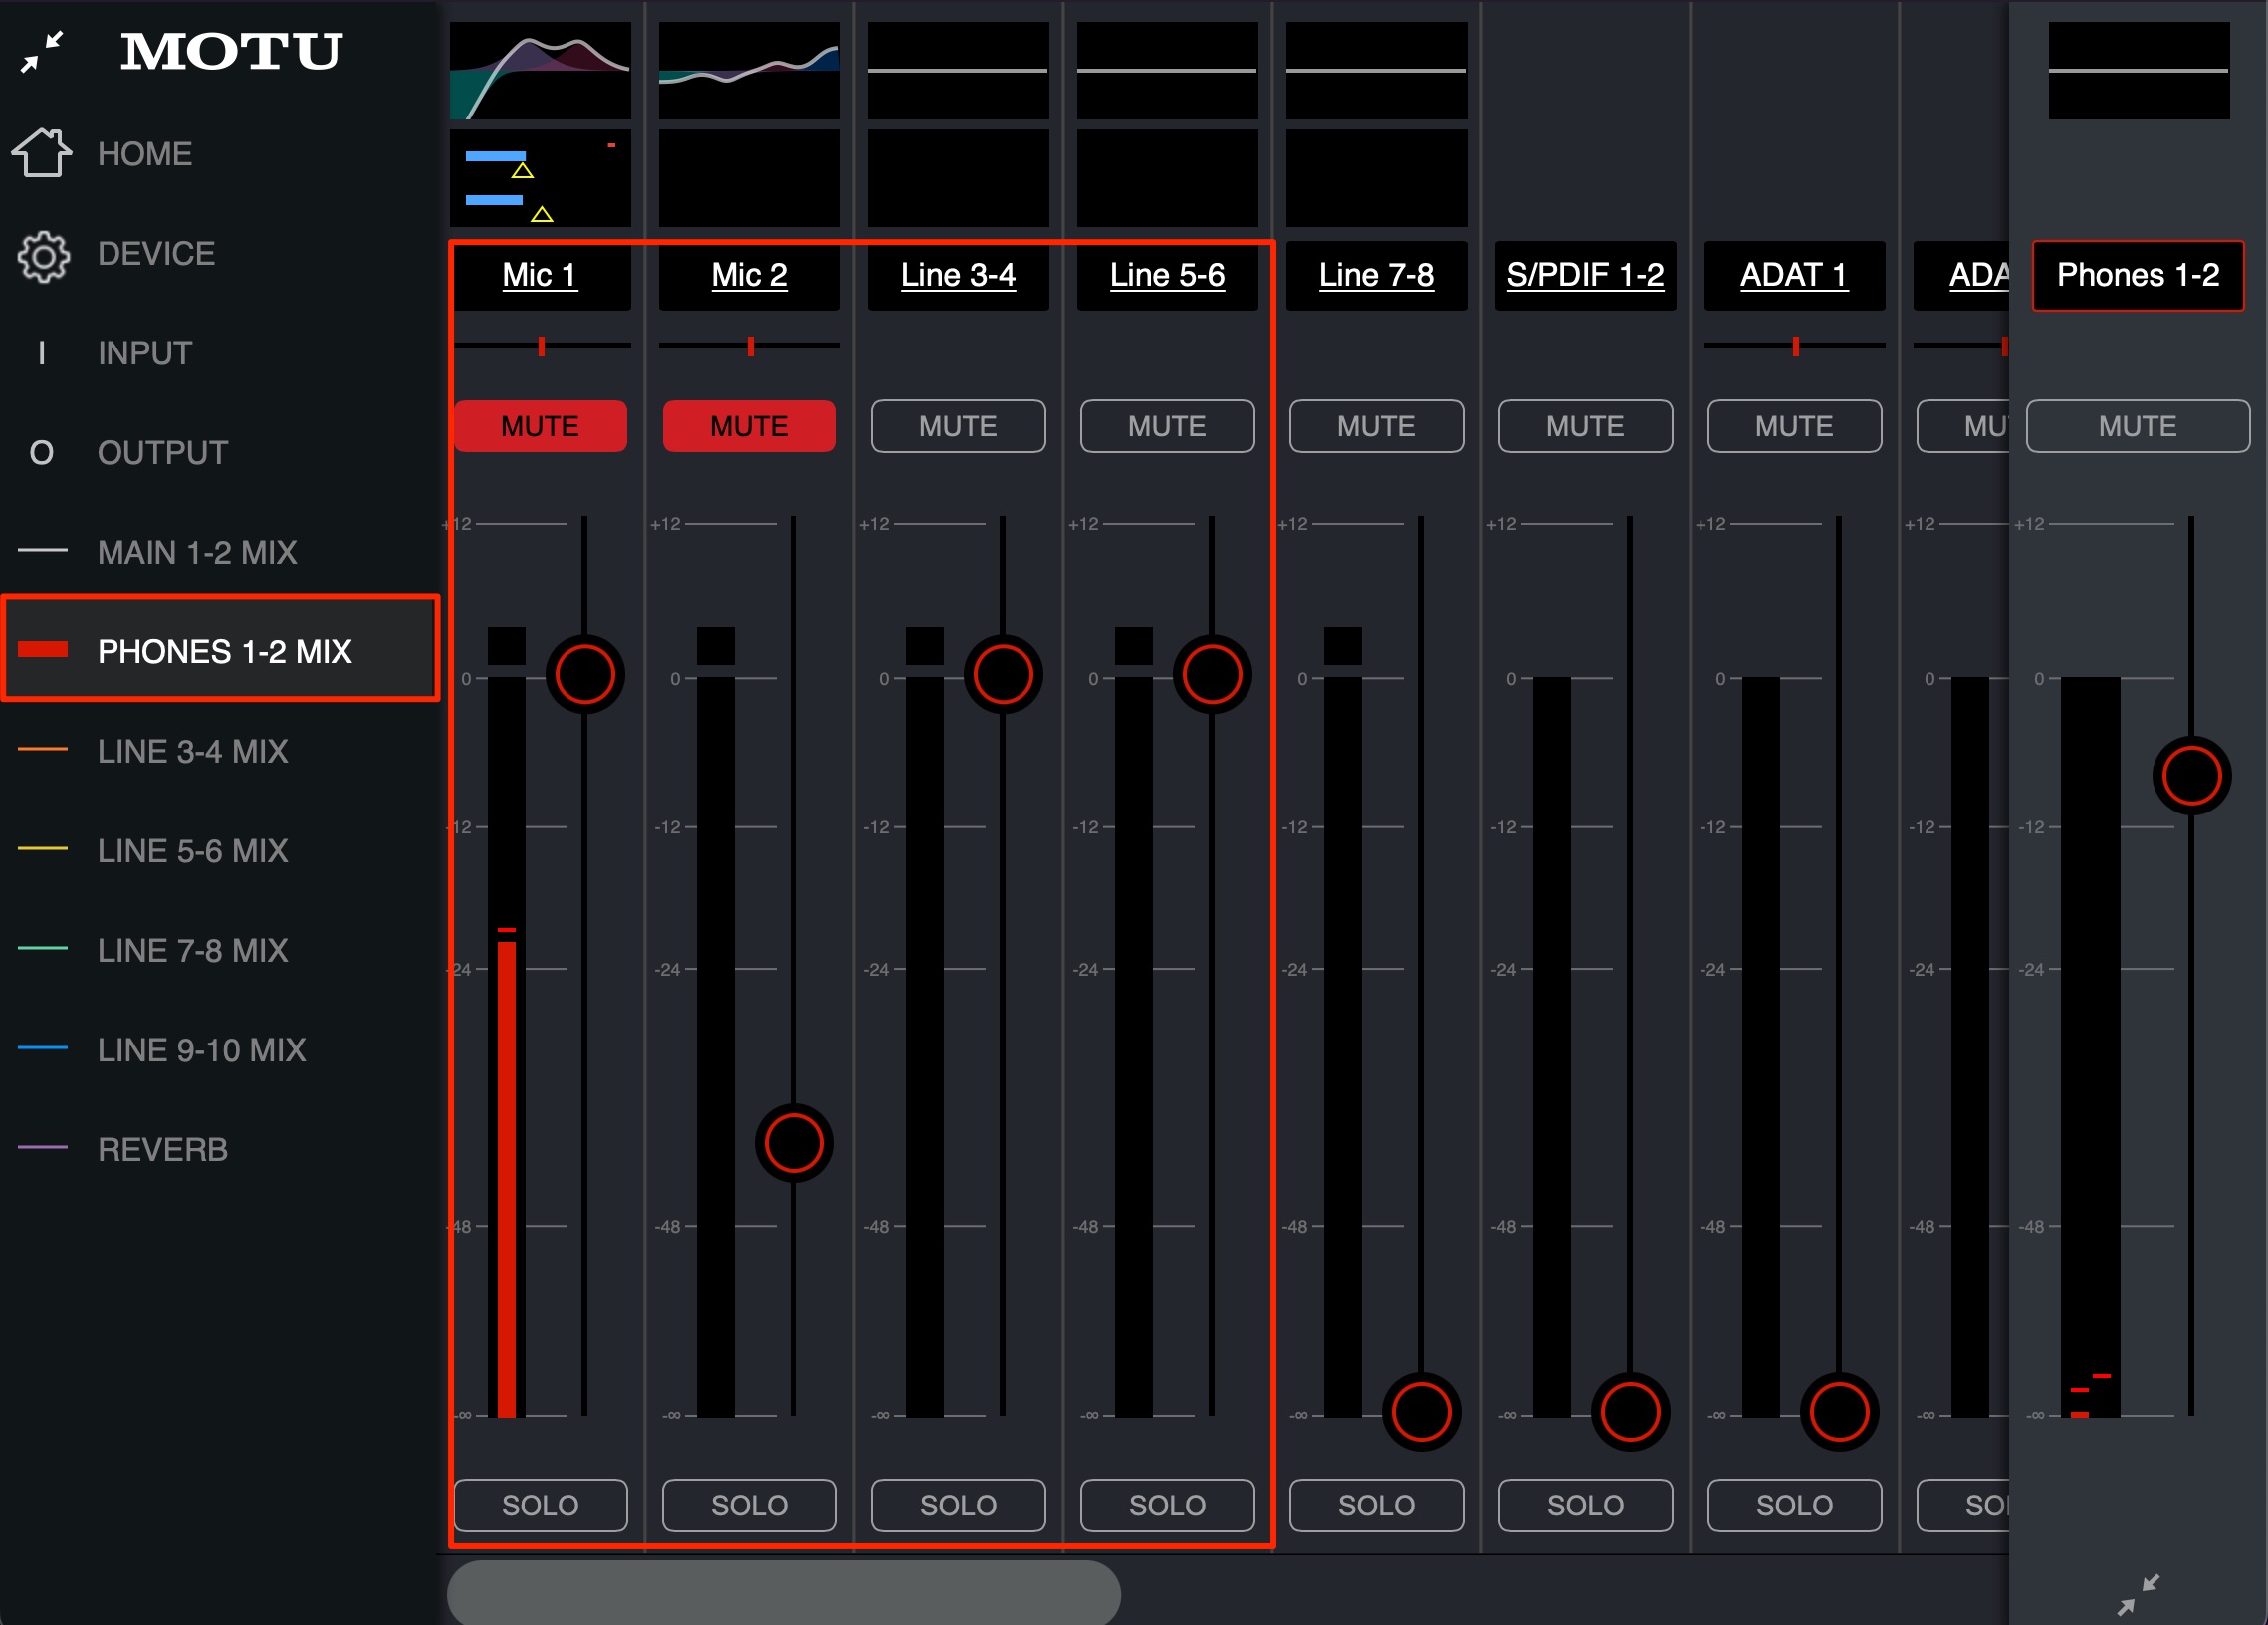Image resolution: width=2268 pixels, height=1625 pixels.
Task: Click the expand arrows icon under Phones 1-2 strip
Action: coord(2138,1594)
